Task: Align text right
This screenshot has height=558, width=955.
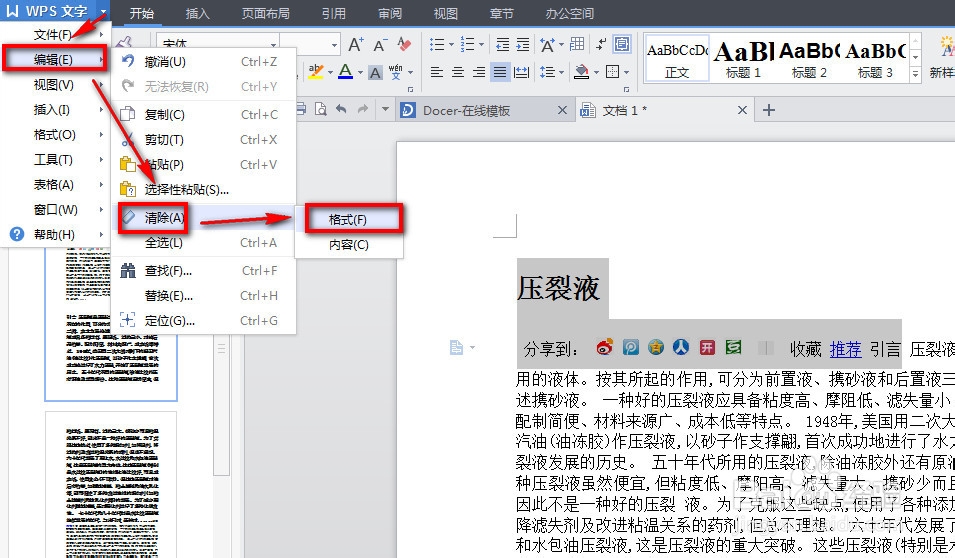Action: 479,72
